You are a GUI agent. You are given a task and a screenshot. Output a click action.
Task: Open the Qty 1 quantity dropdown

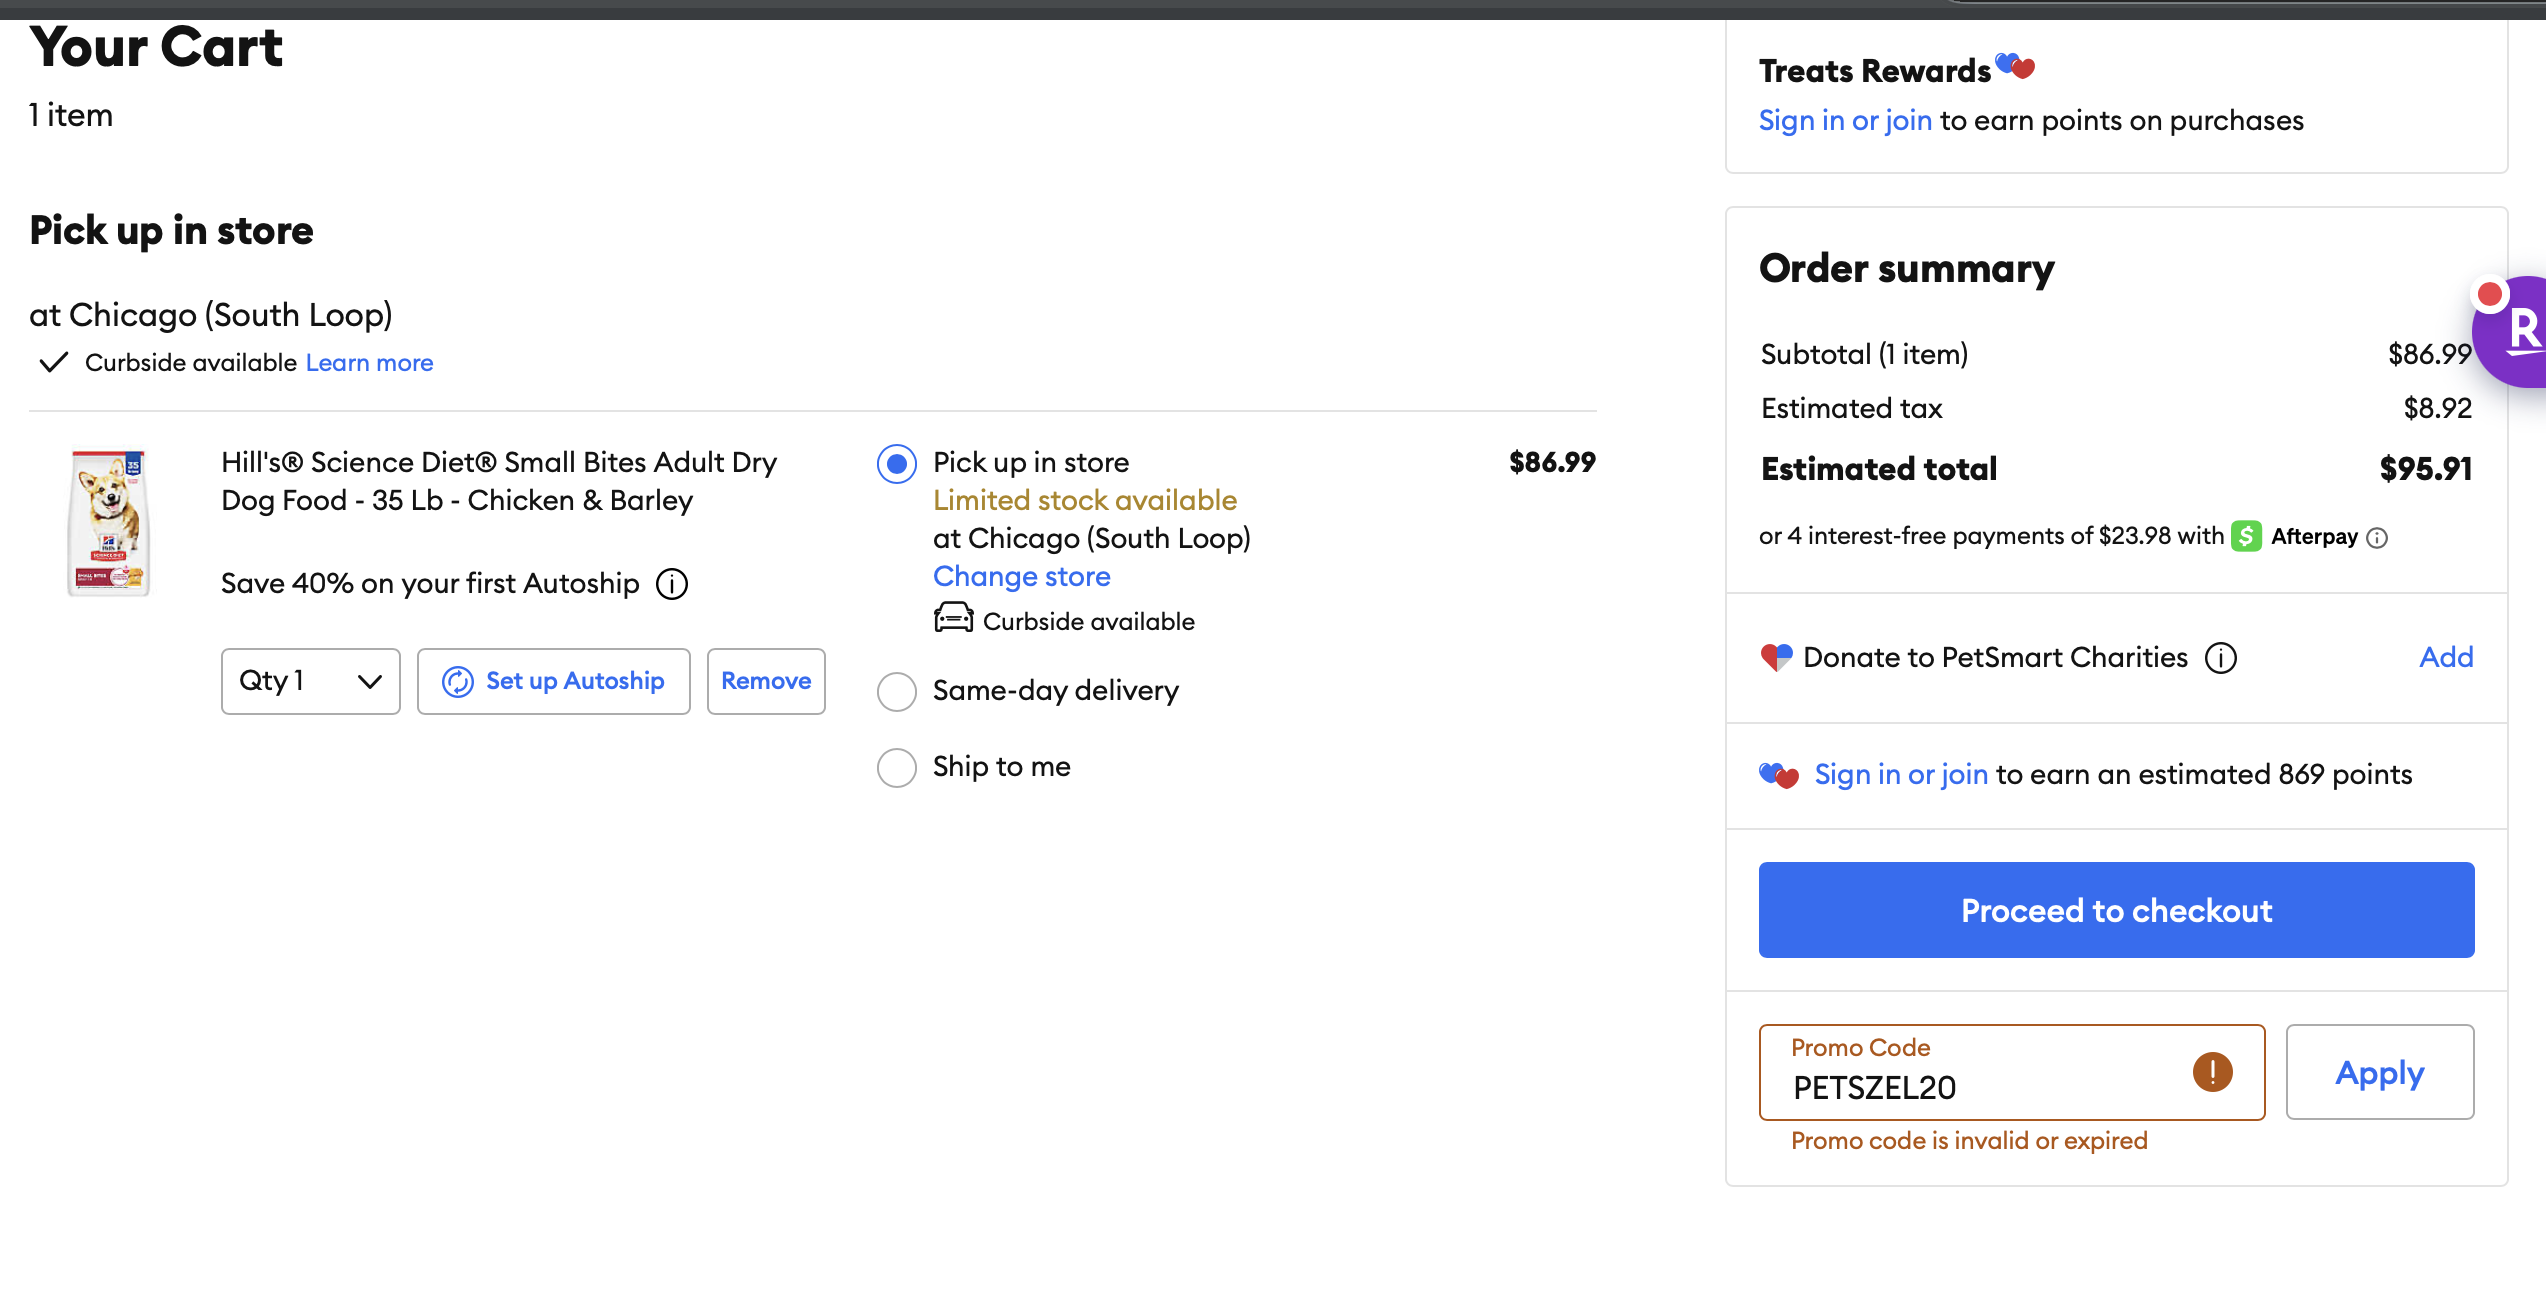tap(311, 681)
